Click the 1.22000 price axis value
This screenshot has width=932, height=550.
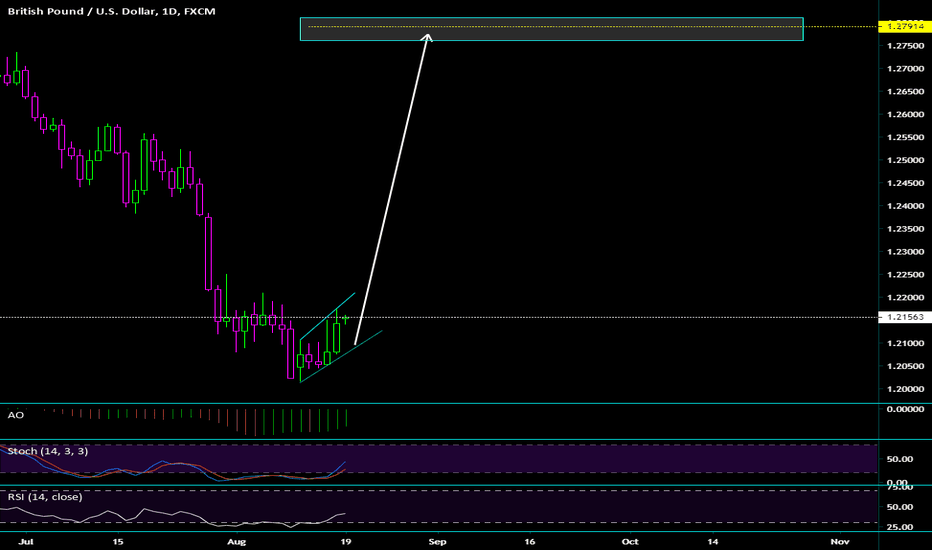click(905, 298)
